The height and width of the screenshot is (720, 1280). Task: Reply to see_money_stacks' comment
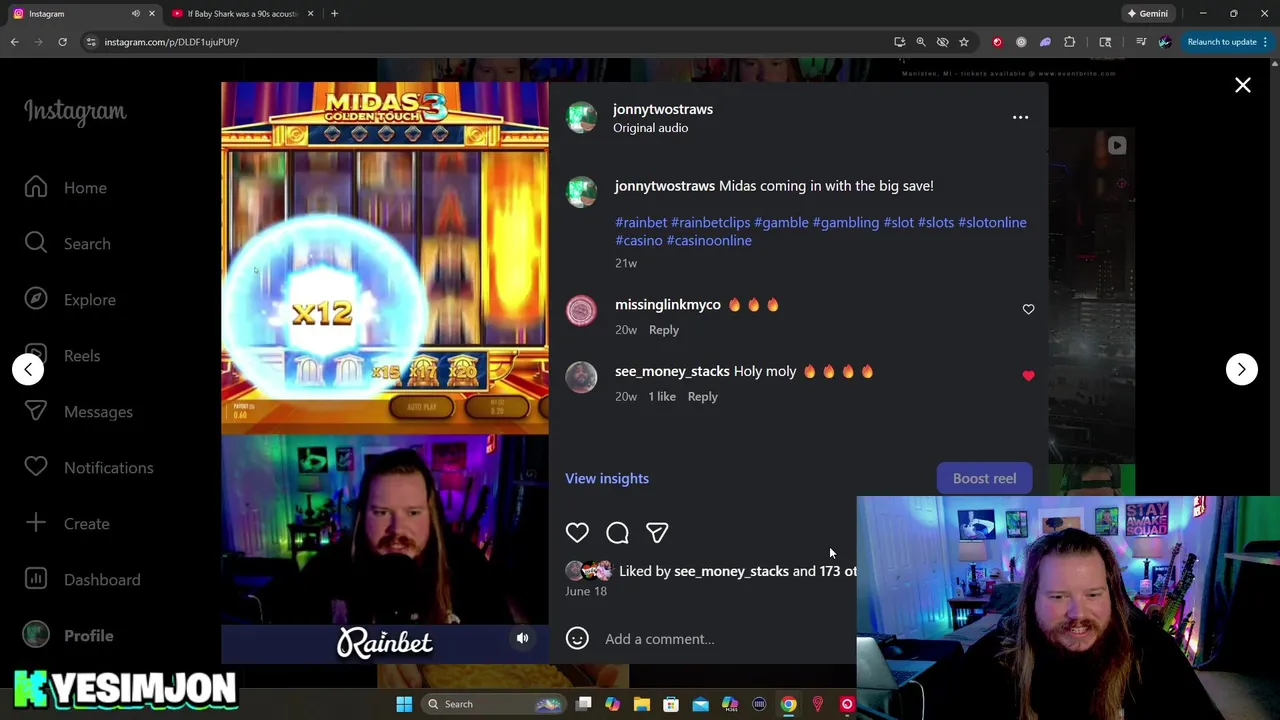click(x=702, y=397)
